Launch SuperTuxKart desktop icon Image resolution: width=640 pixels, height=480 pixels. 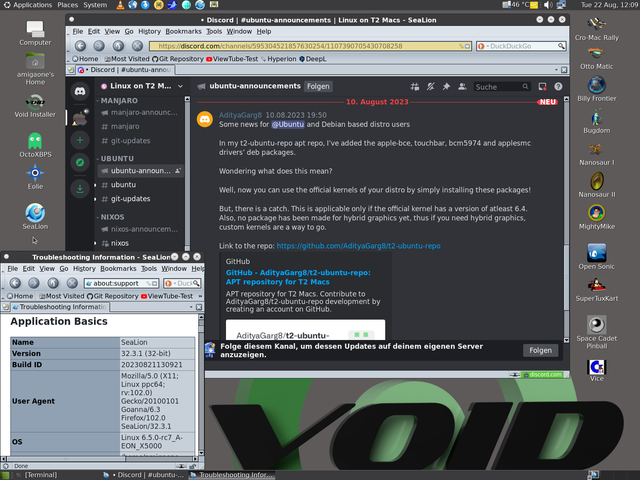[x=596, y=290]
